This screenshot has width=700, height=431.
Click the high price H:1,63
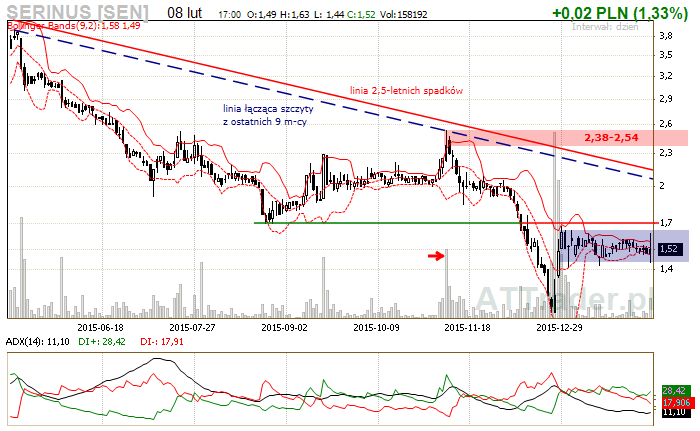pyautogui.click(x=295, y=15)
